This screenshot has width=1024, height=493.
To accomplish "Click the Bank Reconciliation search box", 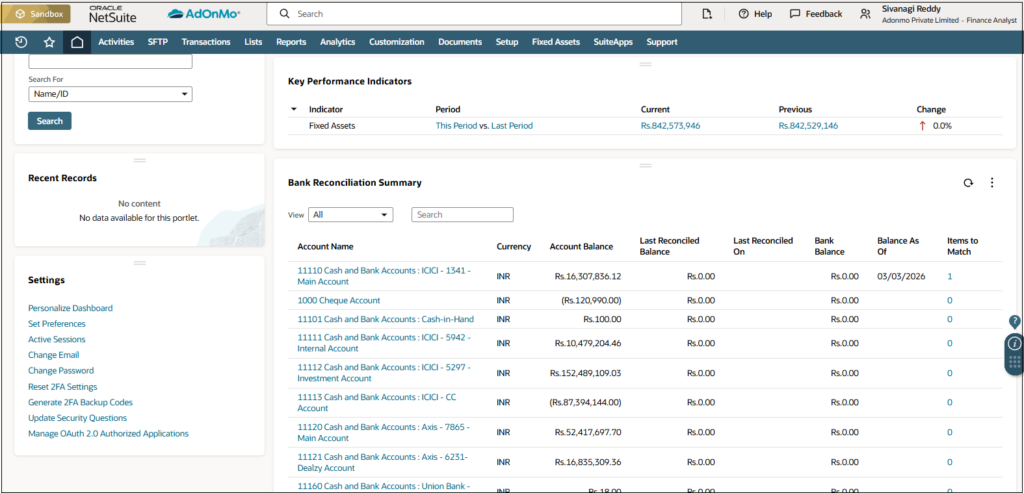I will tap(462, 215).
